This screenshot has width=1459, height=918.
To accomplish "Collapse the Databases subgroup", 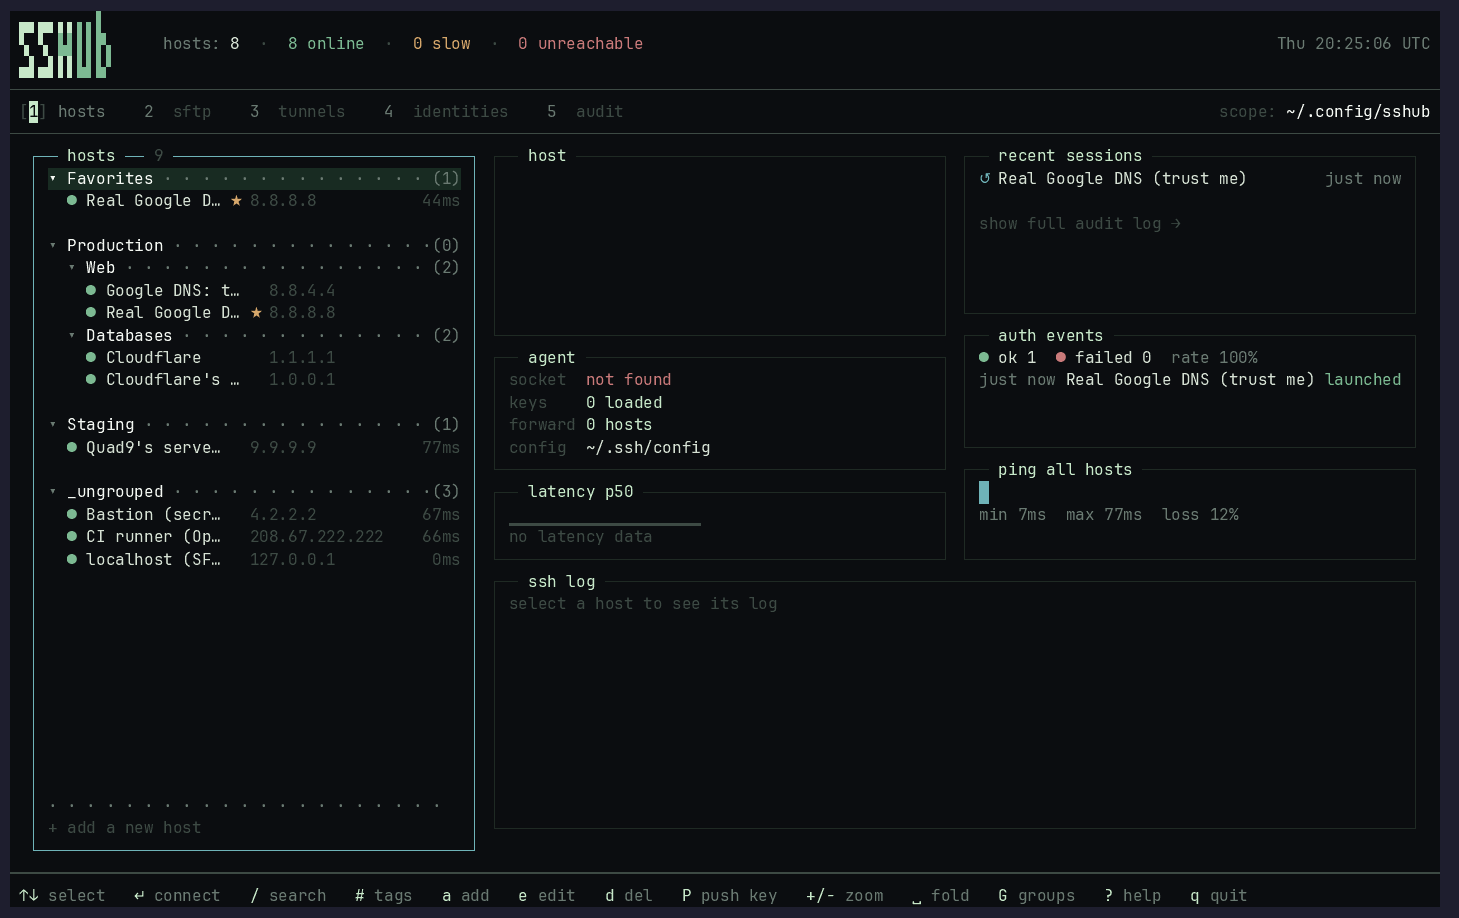I will point(72,336).
